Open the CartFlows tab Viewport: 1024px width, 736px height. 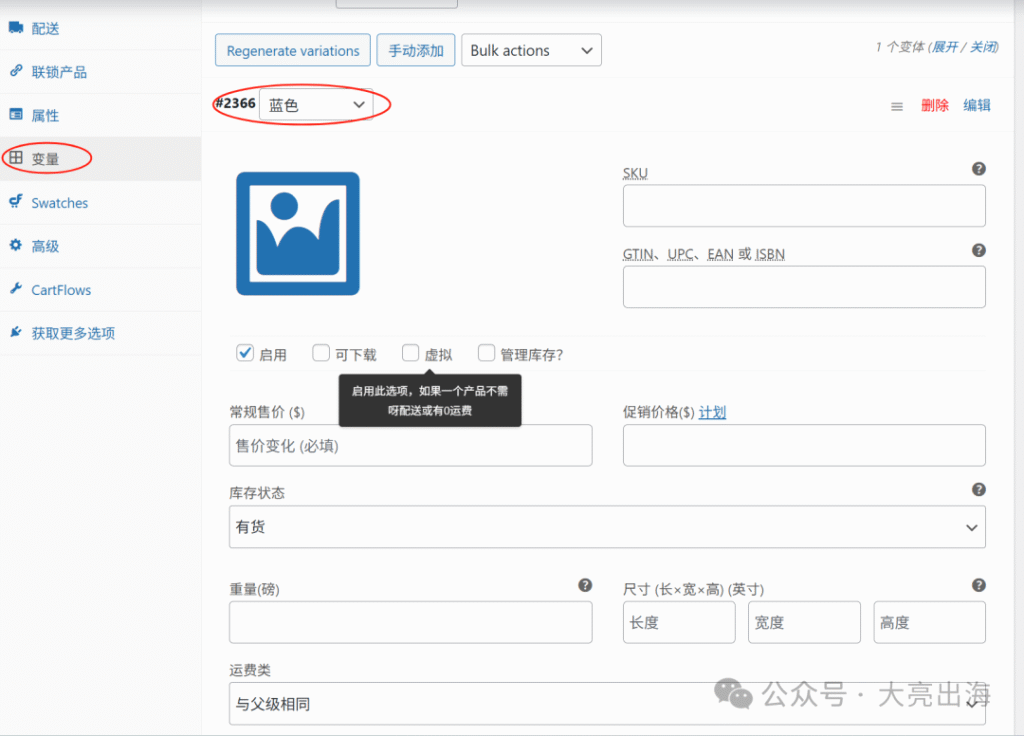tap(101, 289)
